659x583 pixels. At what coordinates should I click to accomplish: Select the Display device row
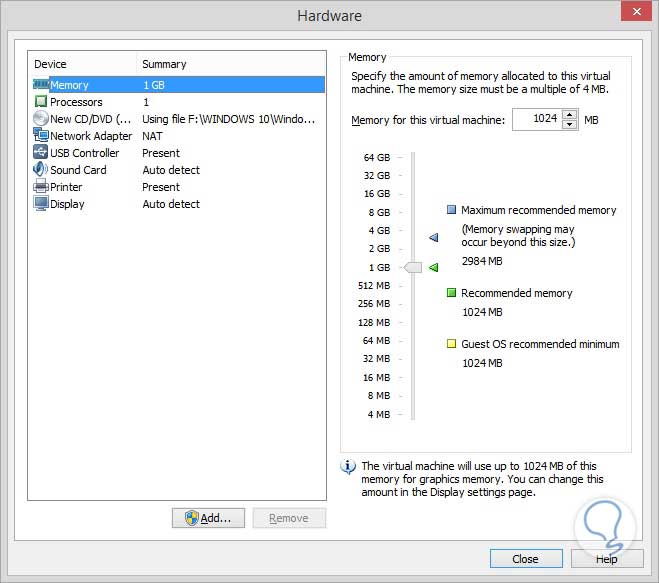pos(179,204)
